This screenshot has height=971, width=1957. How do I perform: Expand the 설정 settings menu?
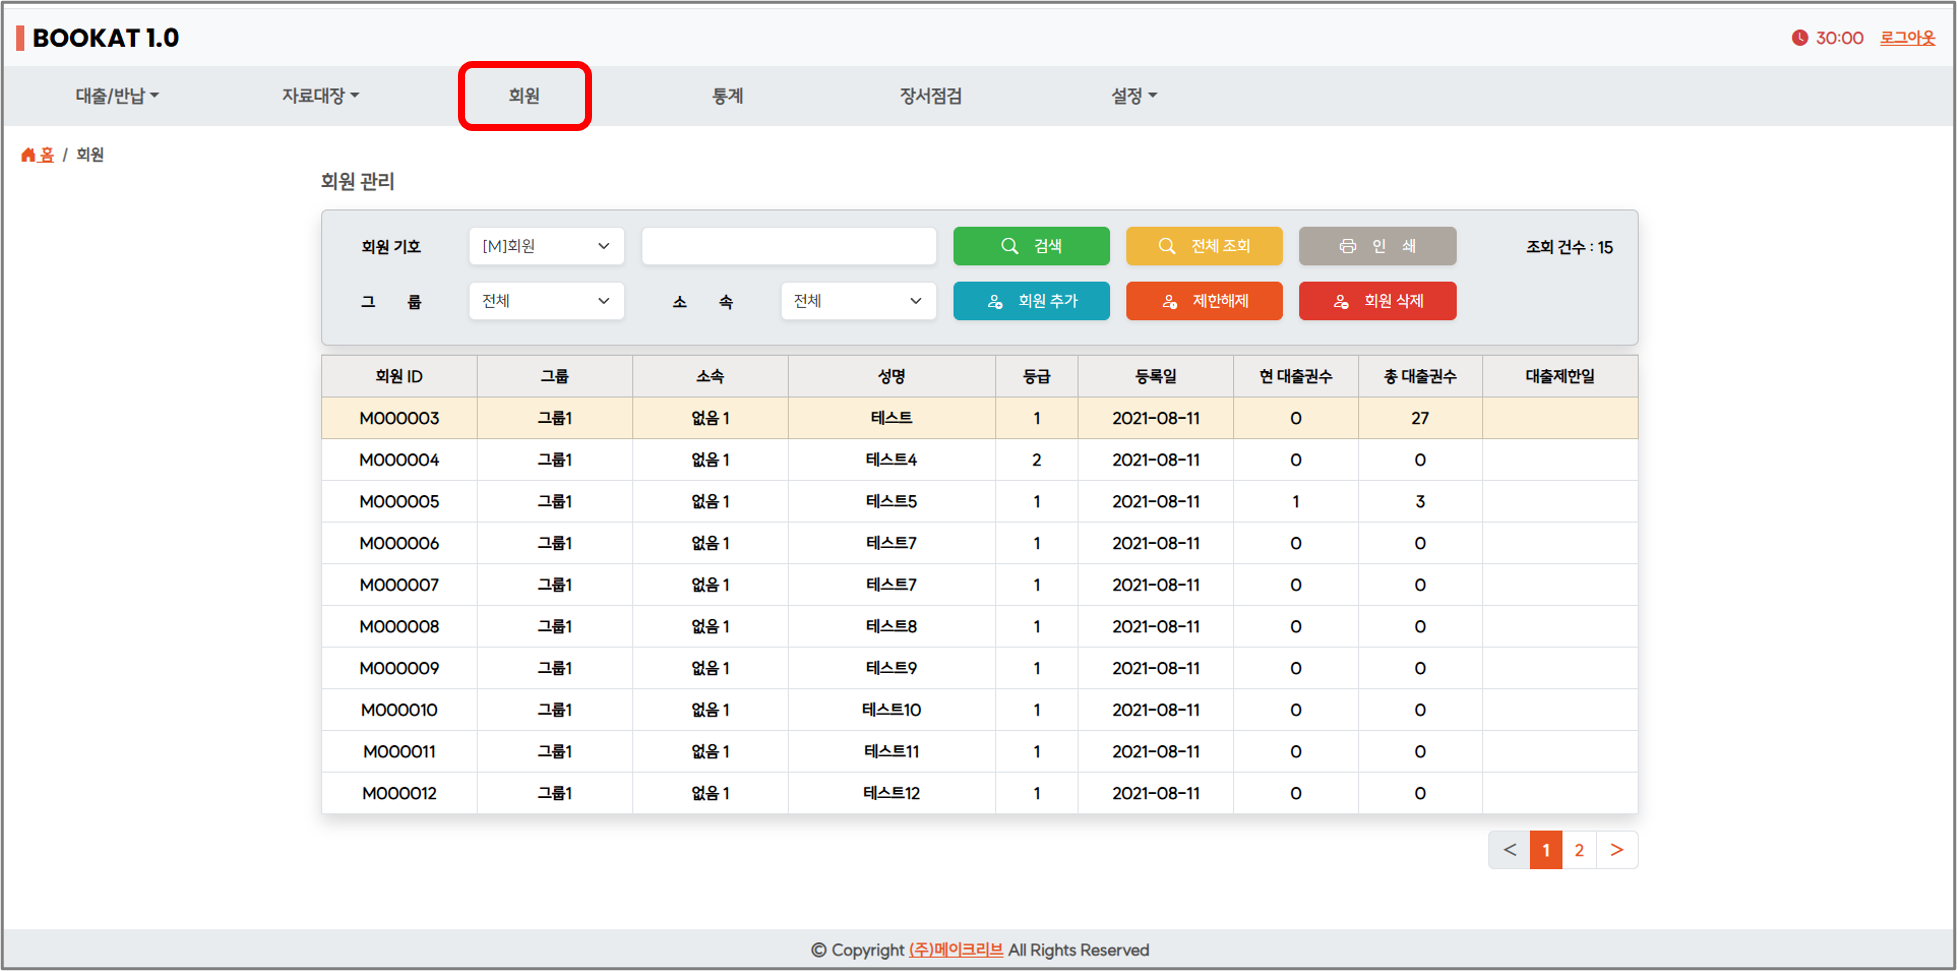pyautogui.click(x=1133, y=96)
